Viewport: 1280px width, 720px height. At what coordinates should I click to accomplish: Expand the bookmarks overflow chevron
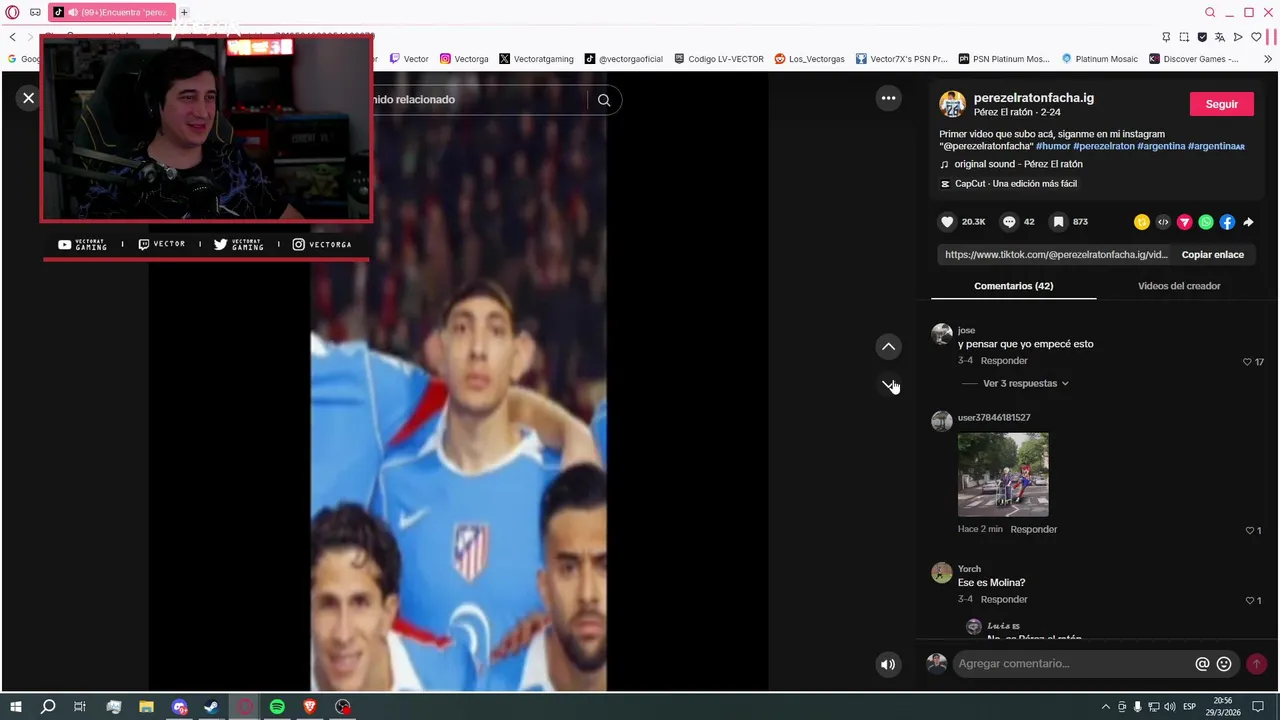click(1268, 59)
